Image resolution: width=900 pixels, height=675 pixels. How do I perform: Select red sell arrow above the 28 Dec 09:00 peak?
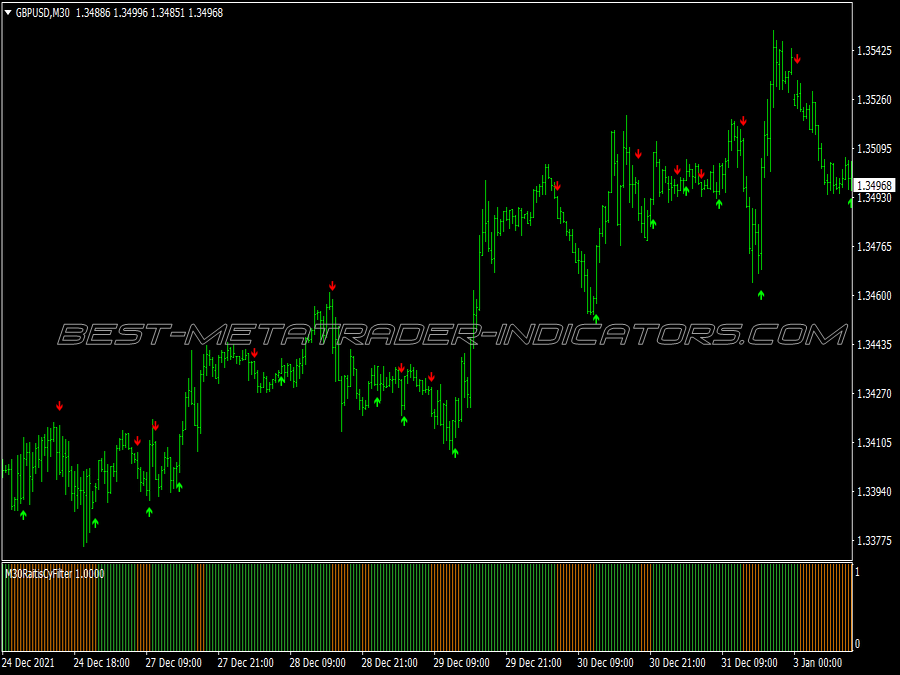coord(332,286)
